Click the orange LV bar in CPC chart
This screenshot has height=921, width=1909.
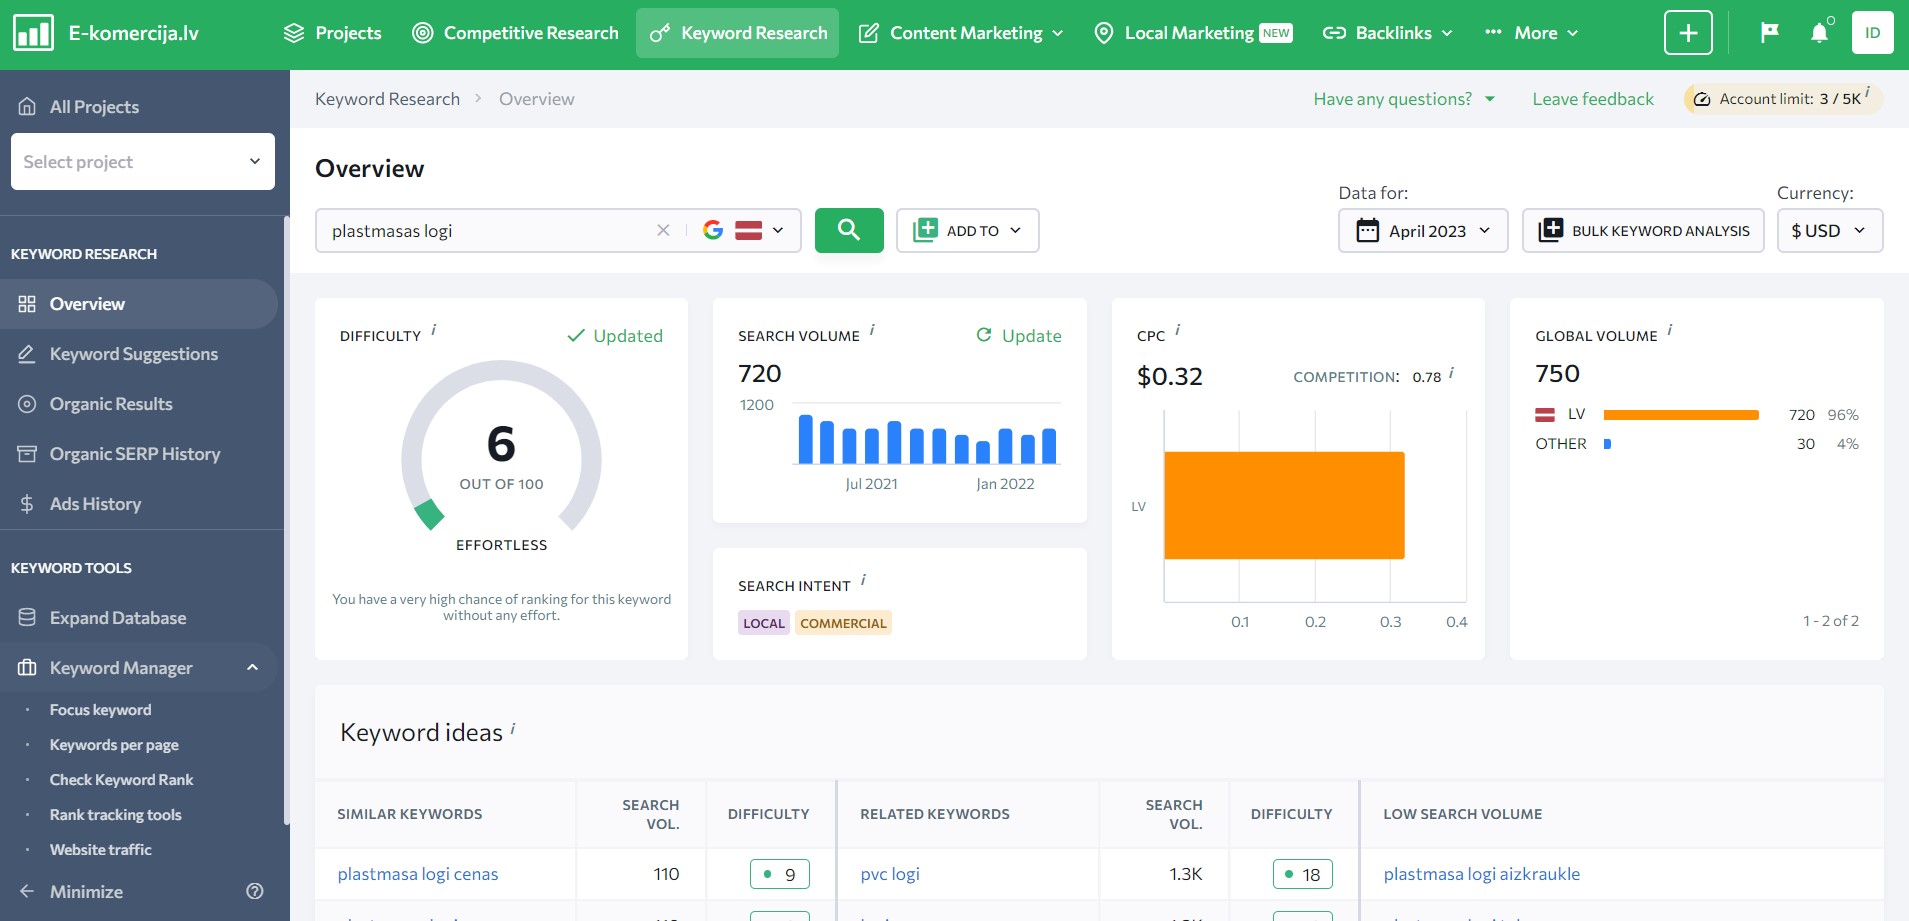[1284, 506]
